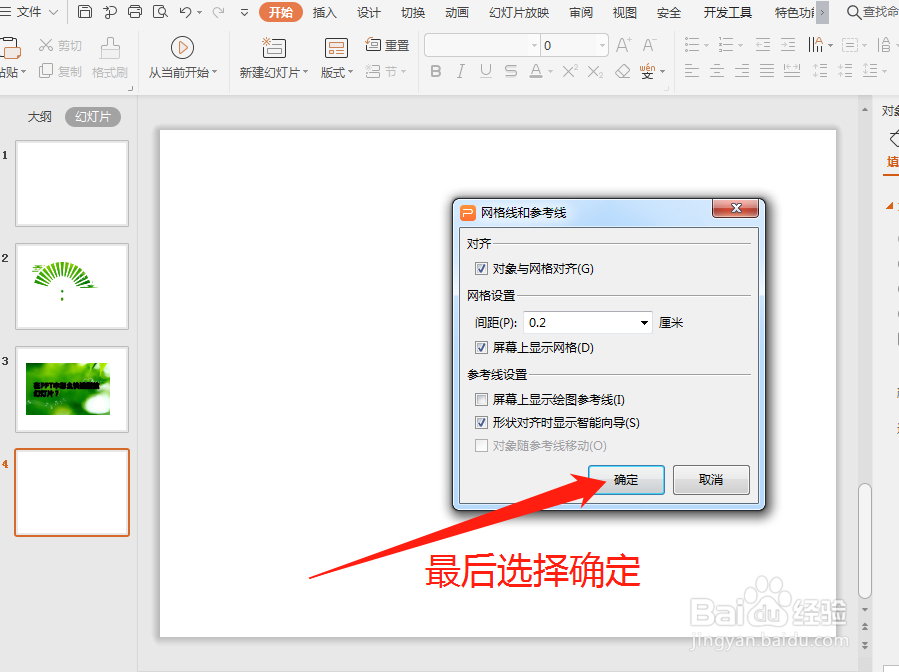The width and height of the screenshot is (899, 672).
Task: Open the font color swatch picker
Action: (550, 71)
